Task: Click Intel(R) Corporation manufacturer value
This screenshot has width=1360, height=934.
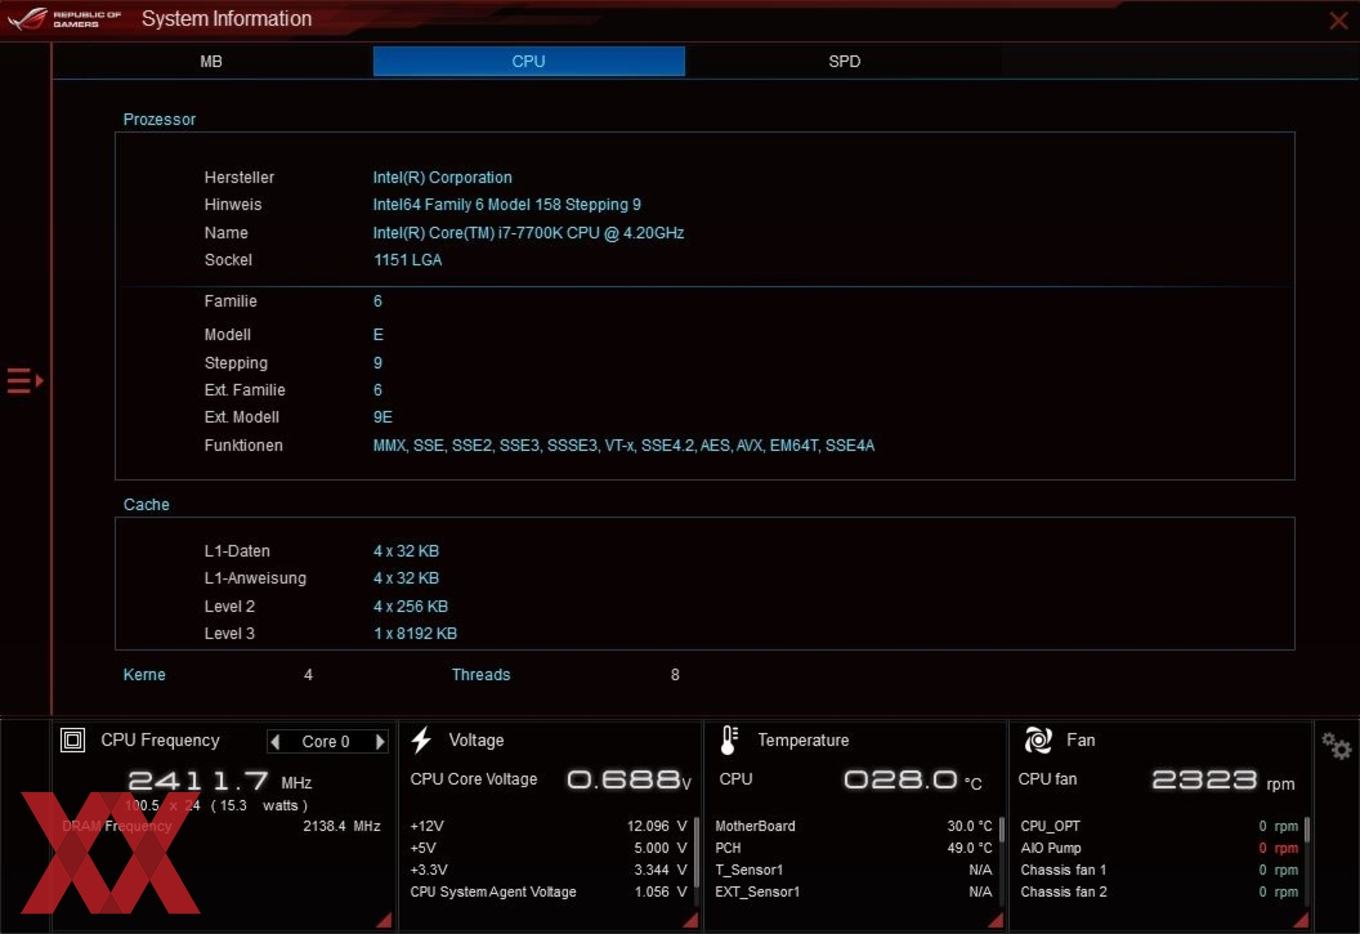Action: point(442,177)
